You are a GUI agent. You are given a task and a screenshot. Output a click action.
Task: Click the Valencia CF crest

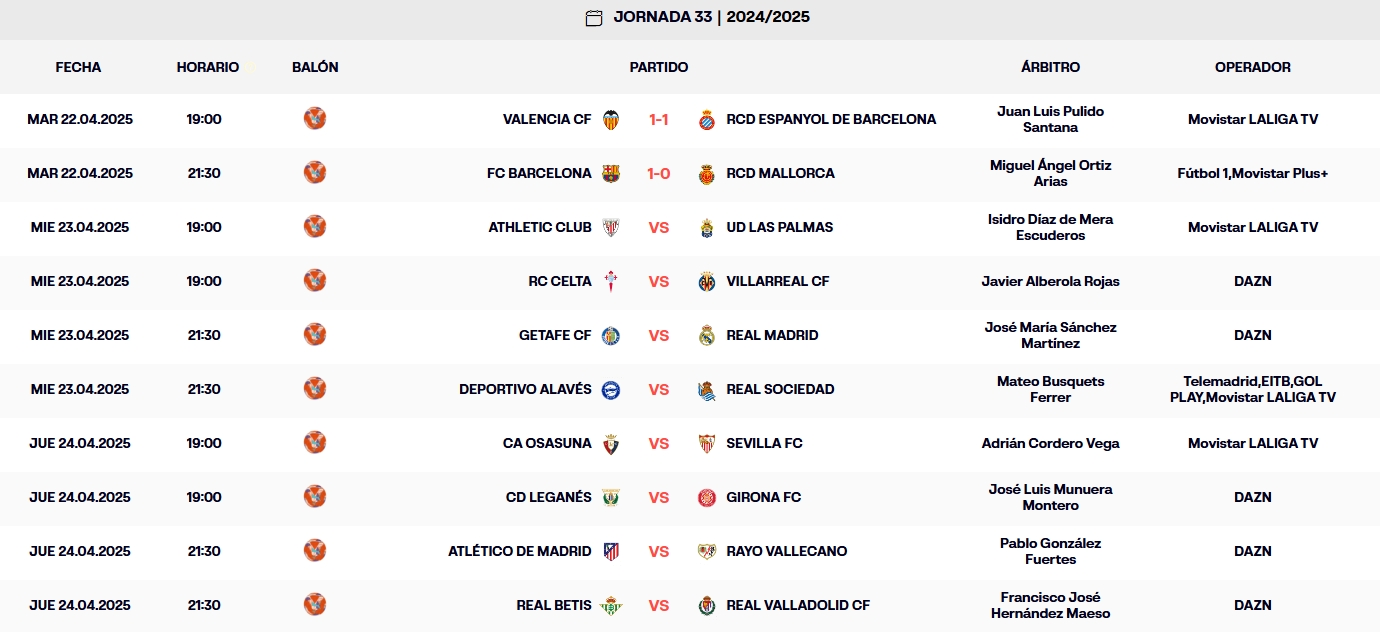tap(611, 120)
